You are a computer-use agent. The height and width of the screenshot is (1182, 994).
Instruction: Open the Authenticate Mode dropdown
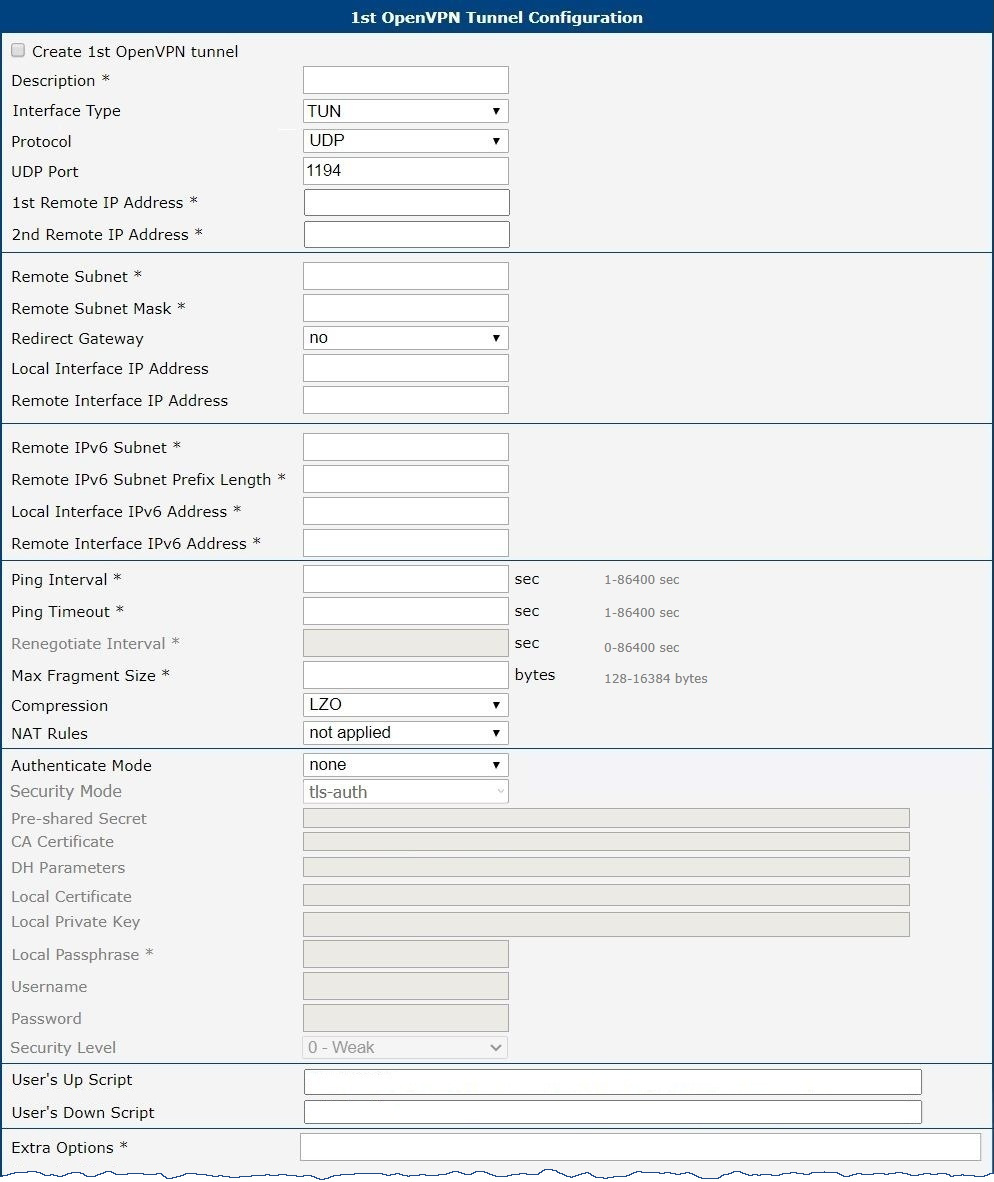click(x=405, y=765)
